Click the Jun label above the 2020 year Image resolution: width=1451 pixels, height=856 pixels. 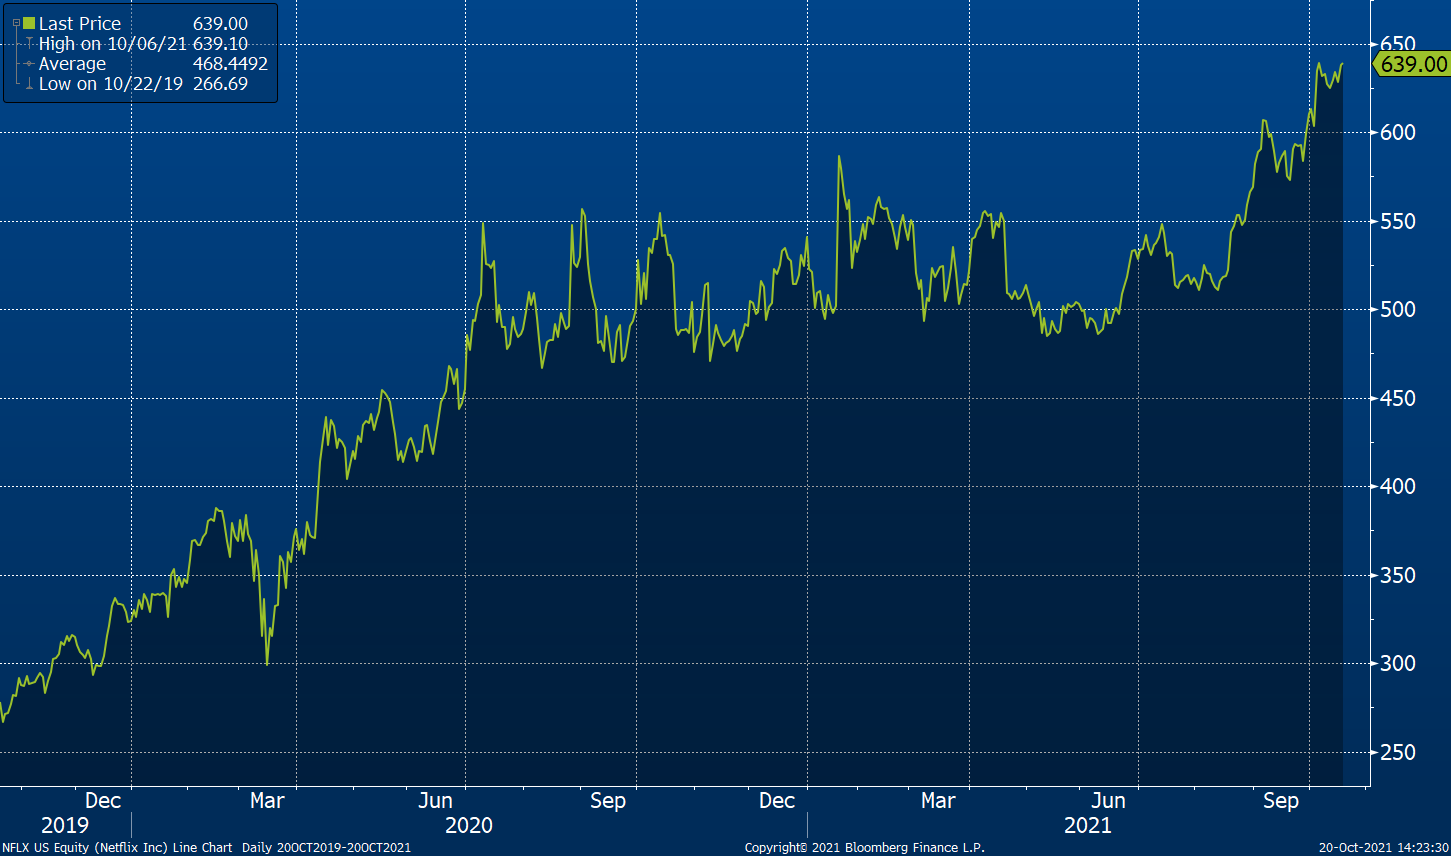[x=435, y=801]
